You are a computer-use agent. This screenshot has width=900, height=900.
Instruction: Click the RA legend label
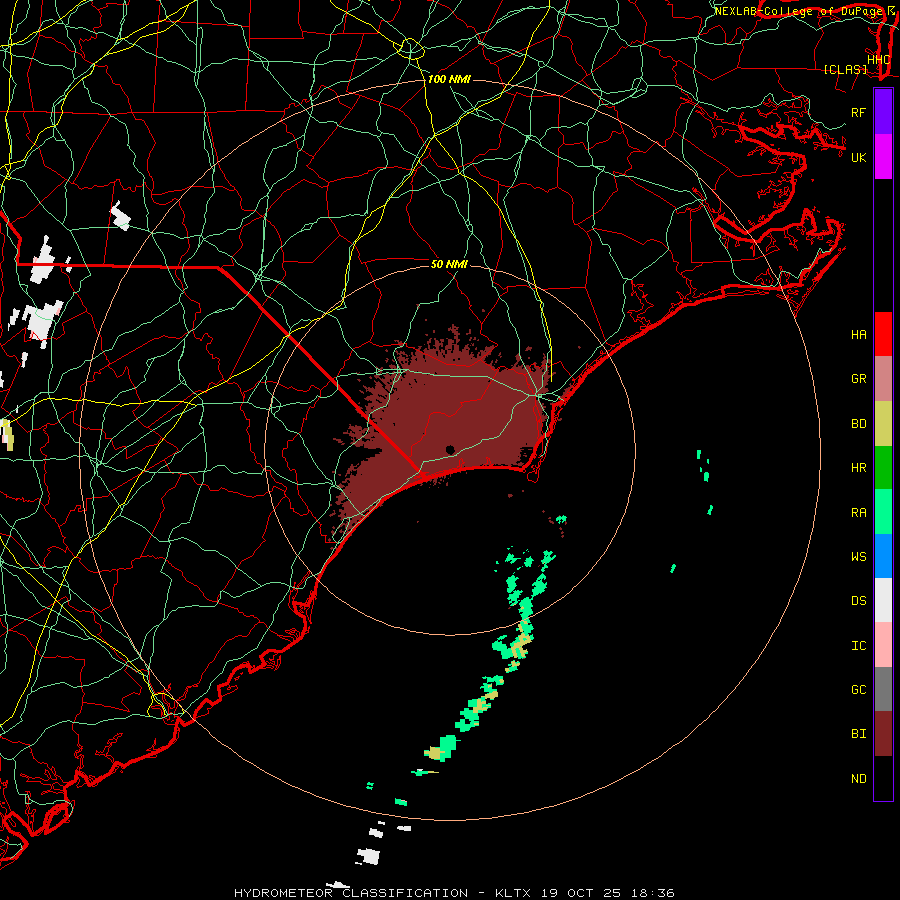(858, 513)
